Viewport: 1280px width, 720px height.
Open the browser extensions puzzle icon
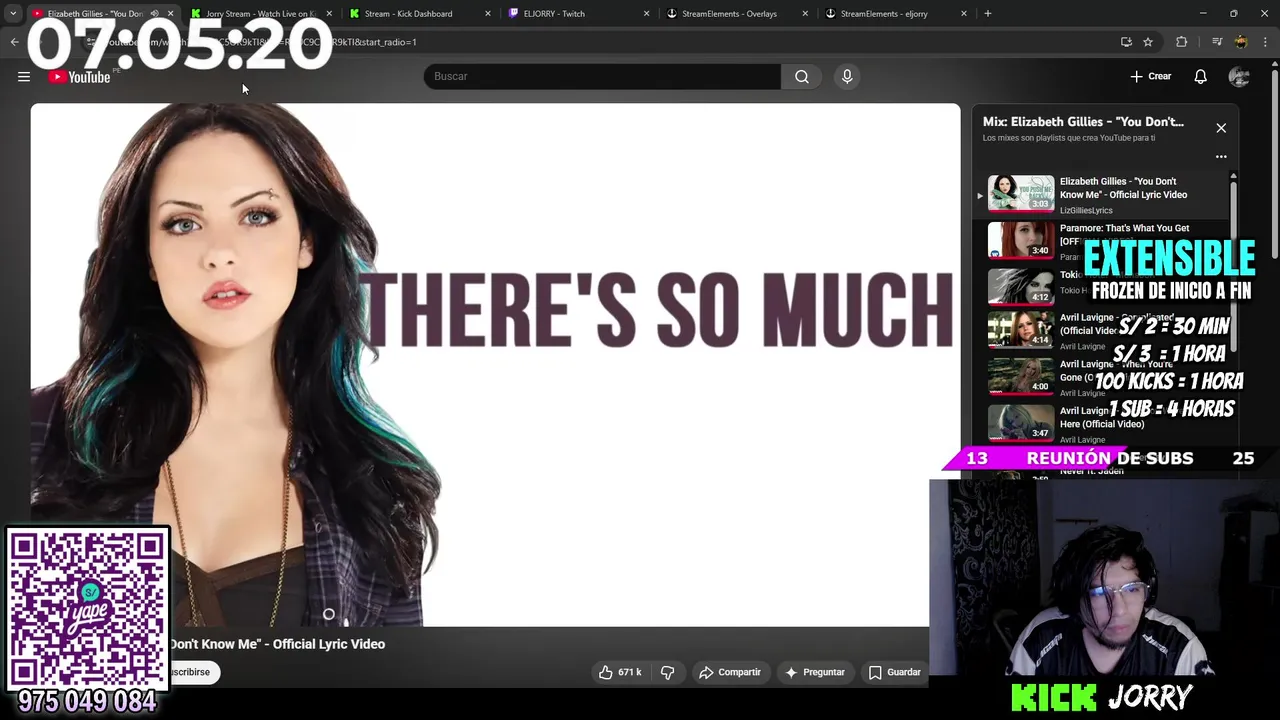1182,42
